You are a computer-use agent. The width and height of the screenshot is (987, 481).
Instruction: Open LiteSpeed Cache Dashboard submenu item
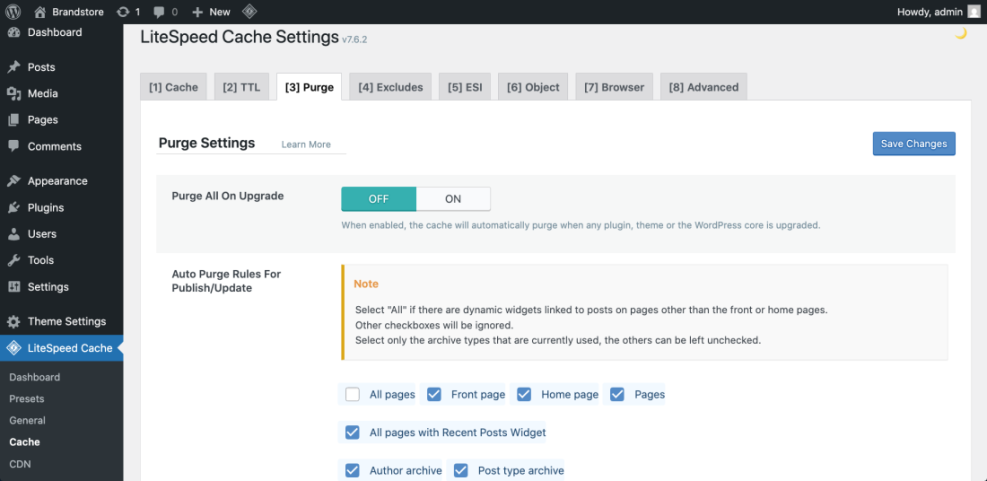(x=35, y=378)
